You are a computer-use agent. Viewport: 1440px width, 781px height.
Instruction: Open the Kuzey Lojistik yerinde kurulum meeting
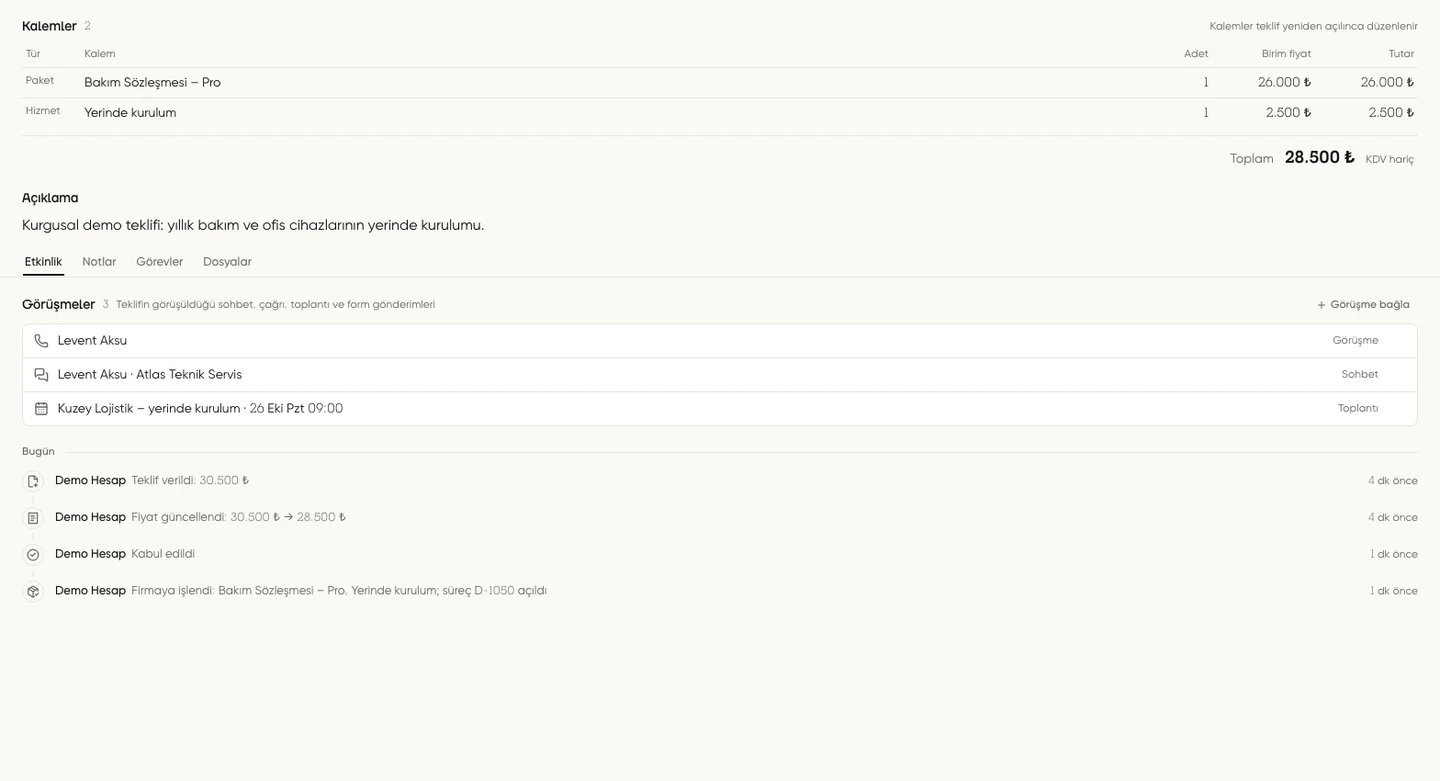(720, 409)
